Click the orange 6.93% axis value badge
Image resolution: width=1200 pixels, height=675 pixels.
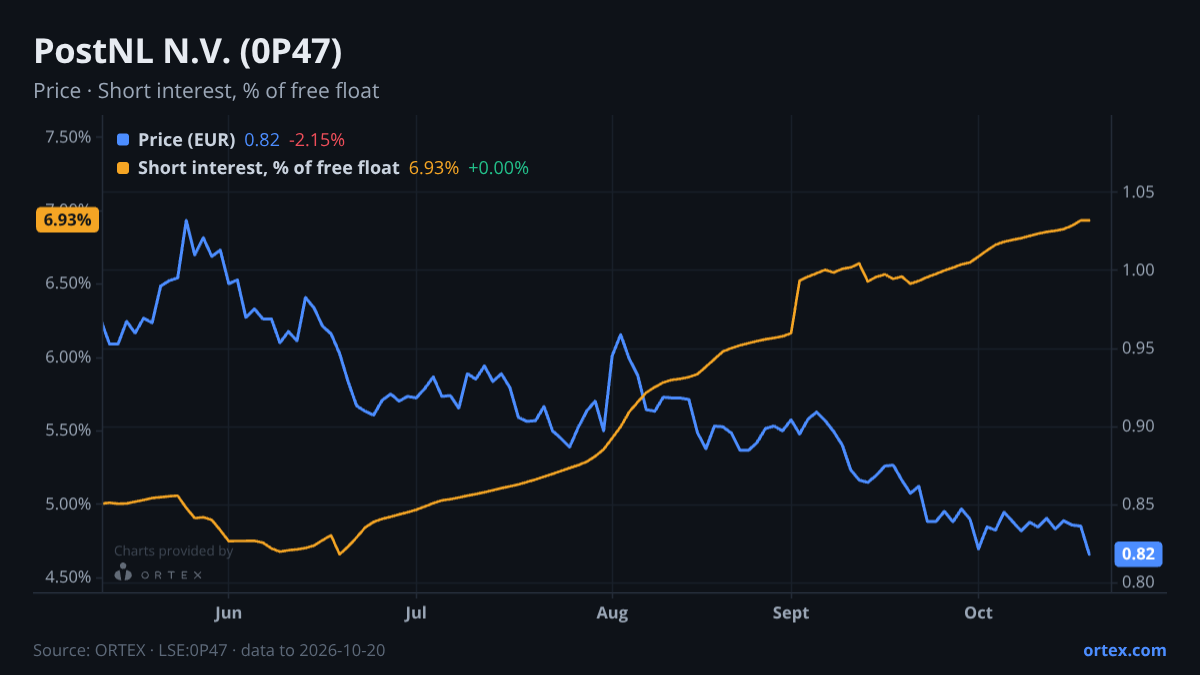click(x=67, y=219)
